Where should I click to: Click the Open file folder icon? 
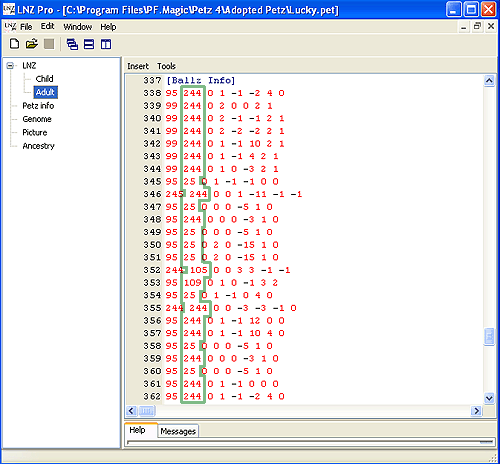point(32,44)
